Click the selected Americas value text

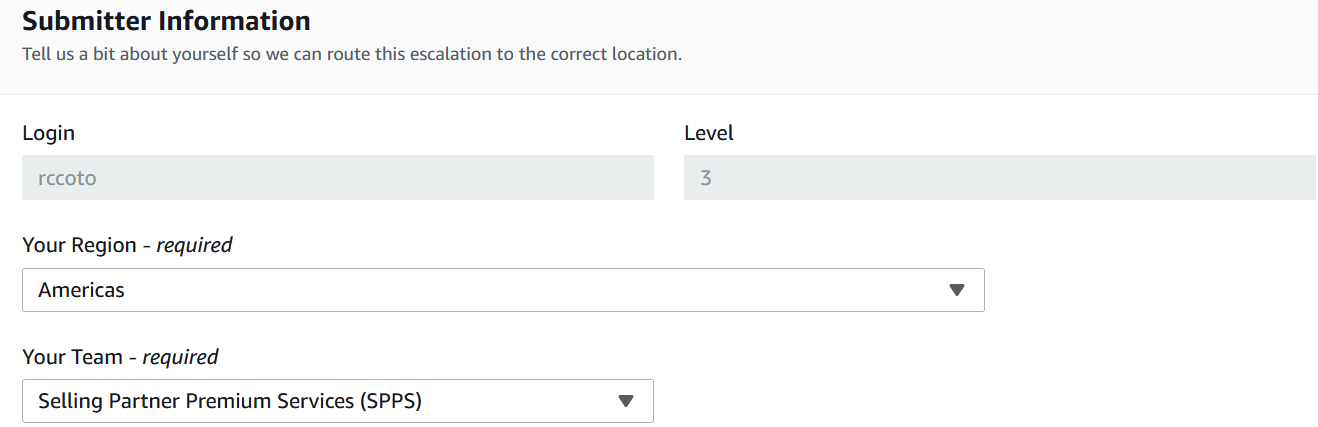pyautogui.click(x=81, y=290)
